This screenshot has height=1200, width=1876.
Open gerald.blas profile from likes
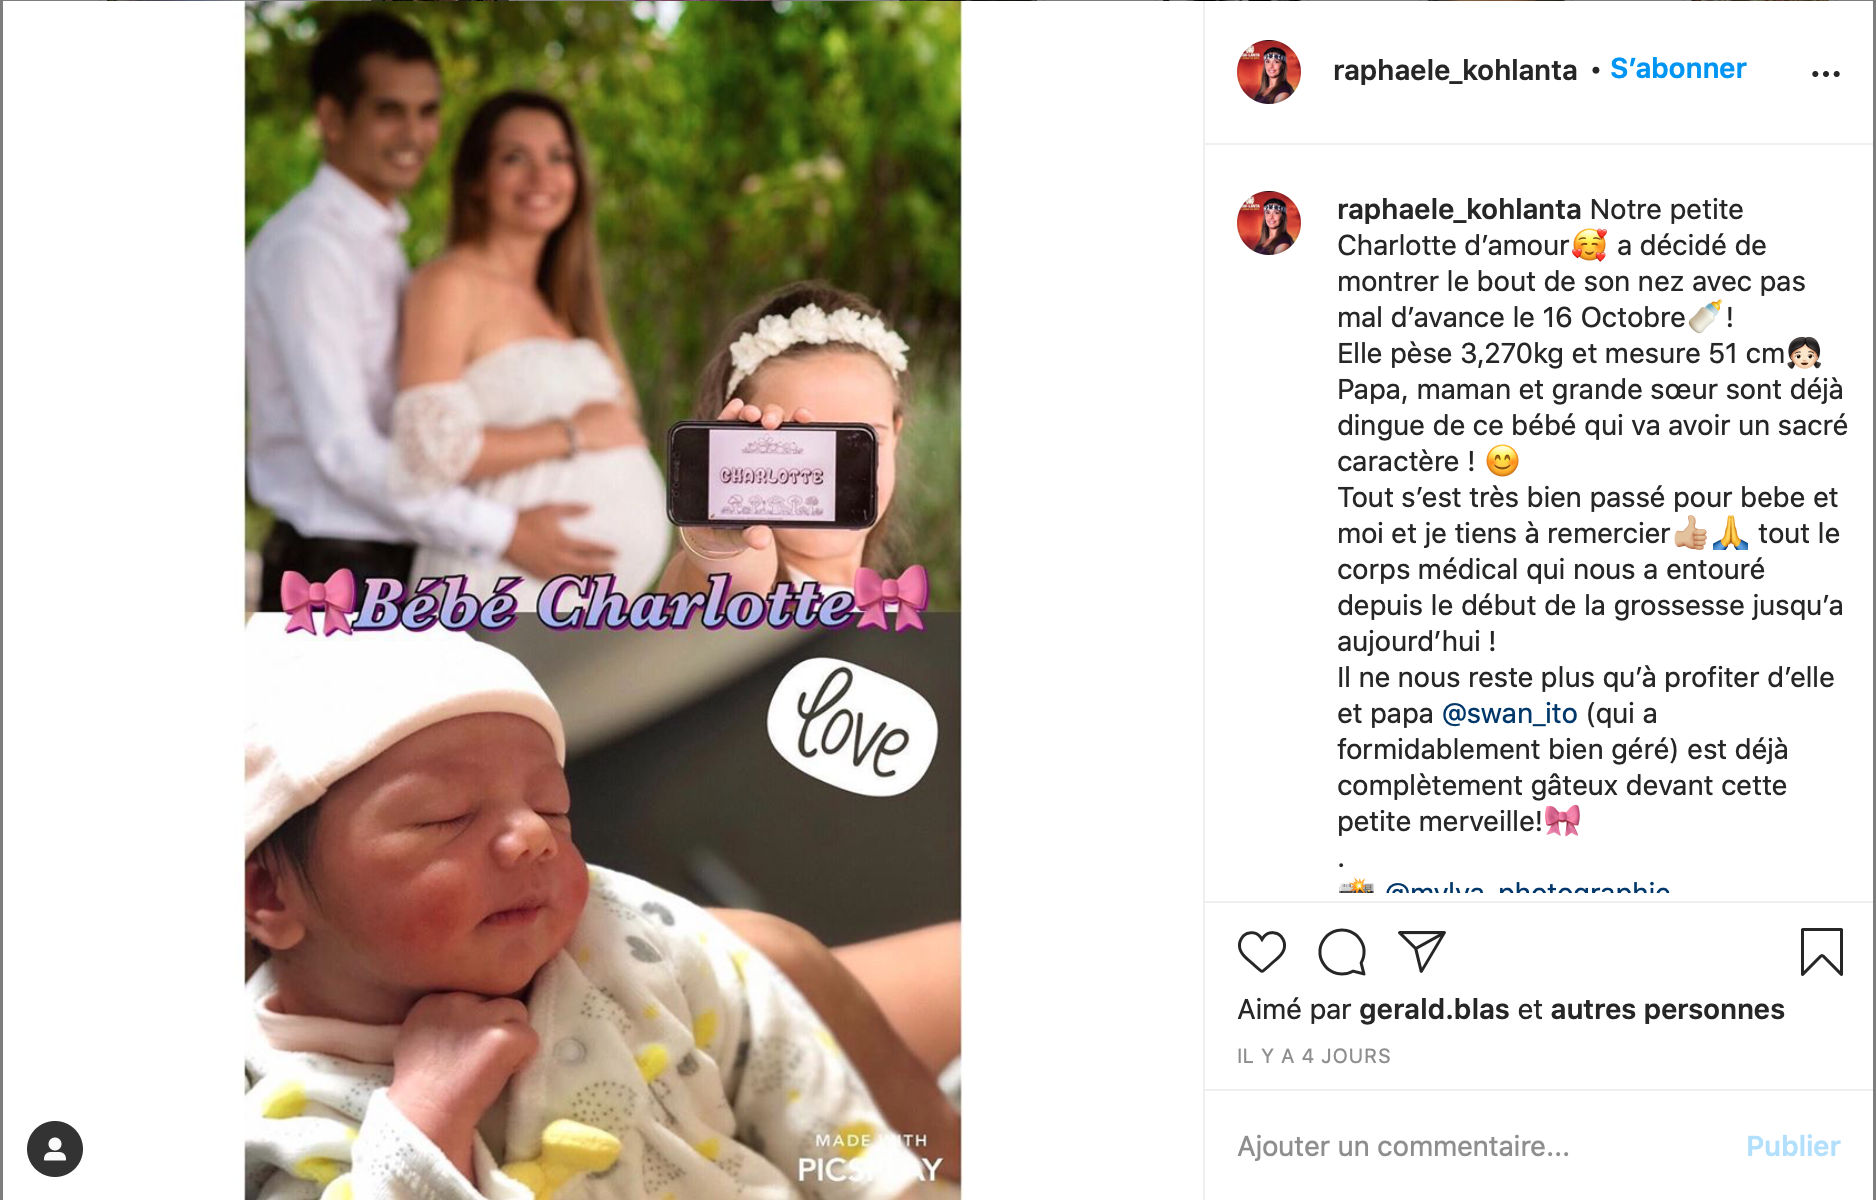click(1434, 1009)
